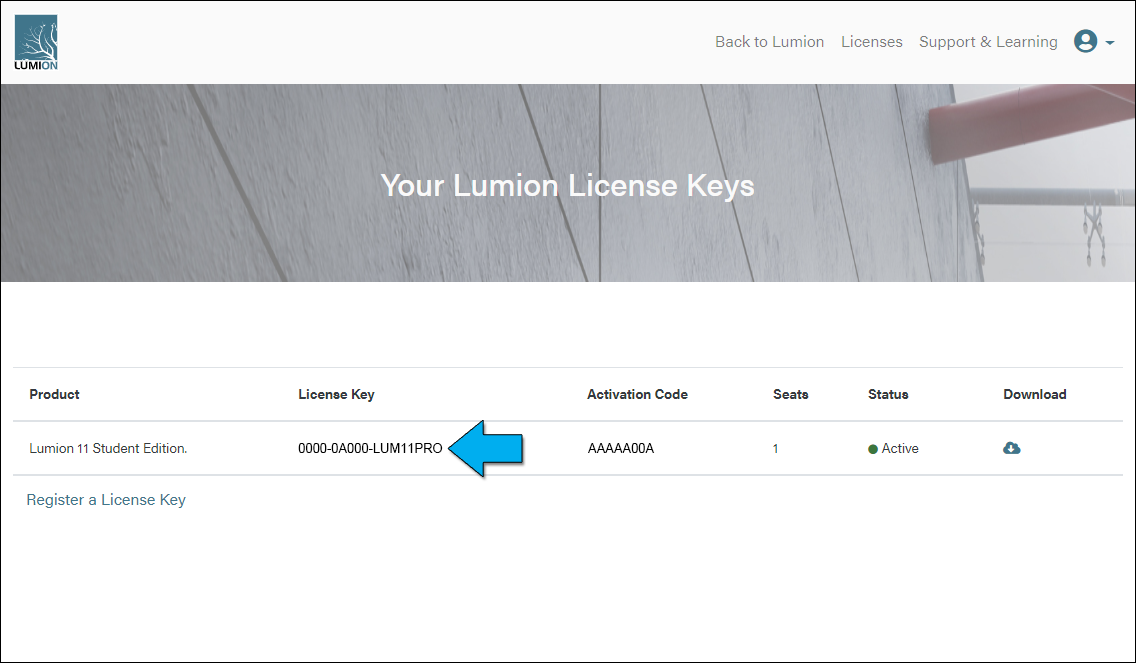This screenshot has height=663, width=1136.
Task: Click the Seats column header
Action: pos(790,395)
